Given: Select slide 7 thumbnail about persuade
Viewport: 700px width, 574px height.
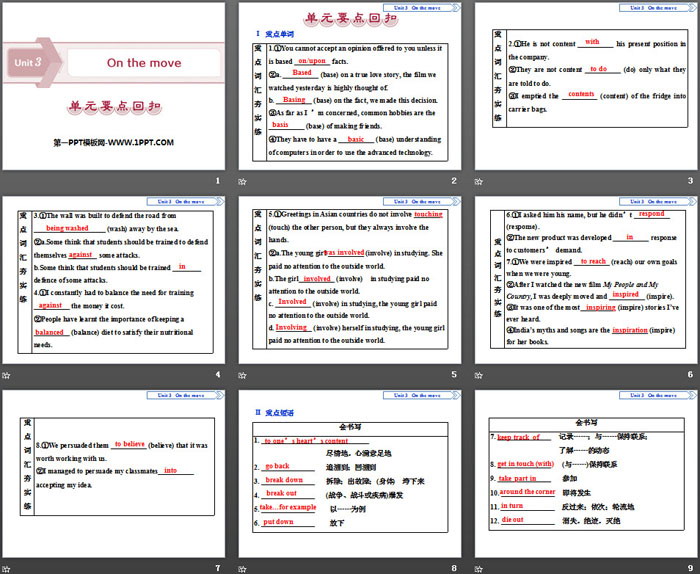Looking at the screenshot, I should pos(113,474).
